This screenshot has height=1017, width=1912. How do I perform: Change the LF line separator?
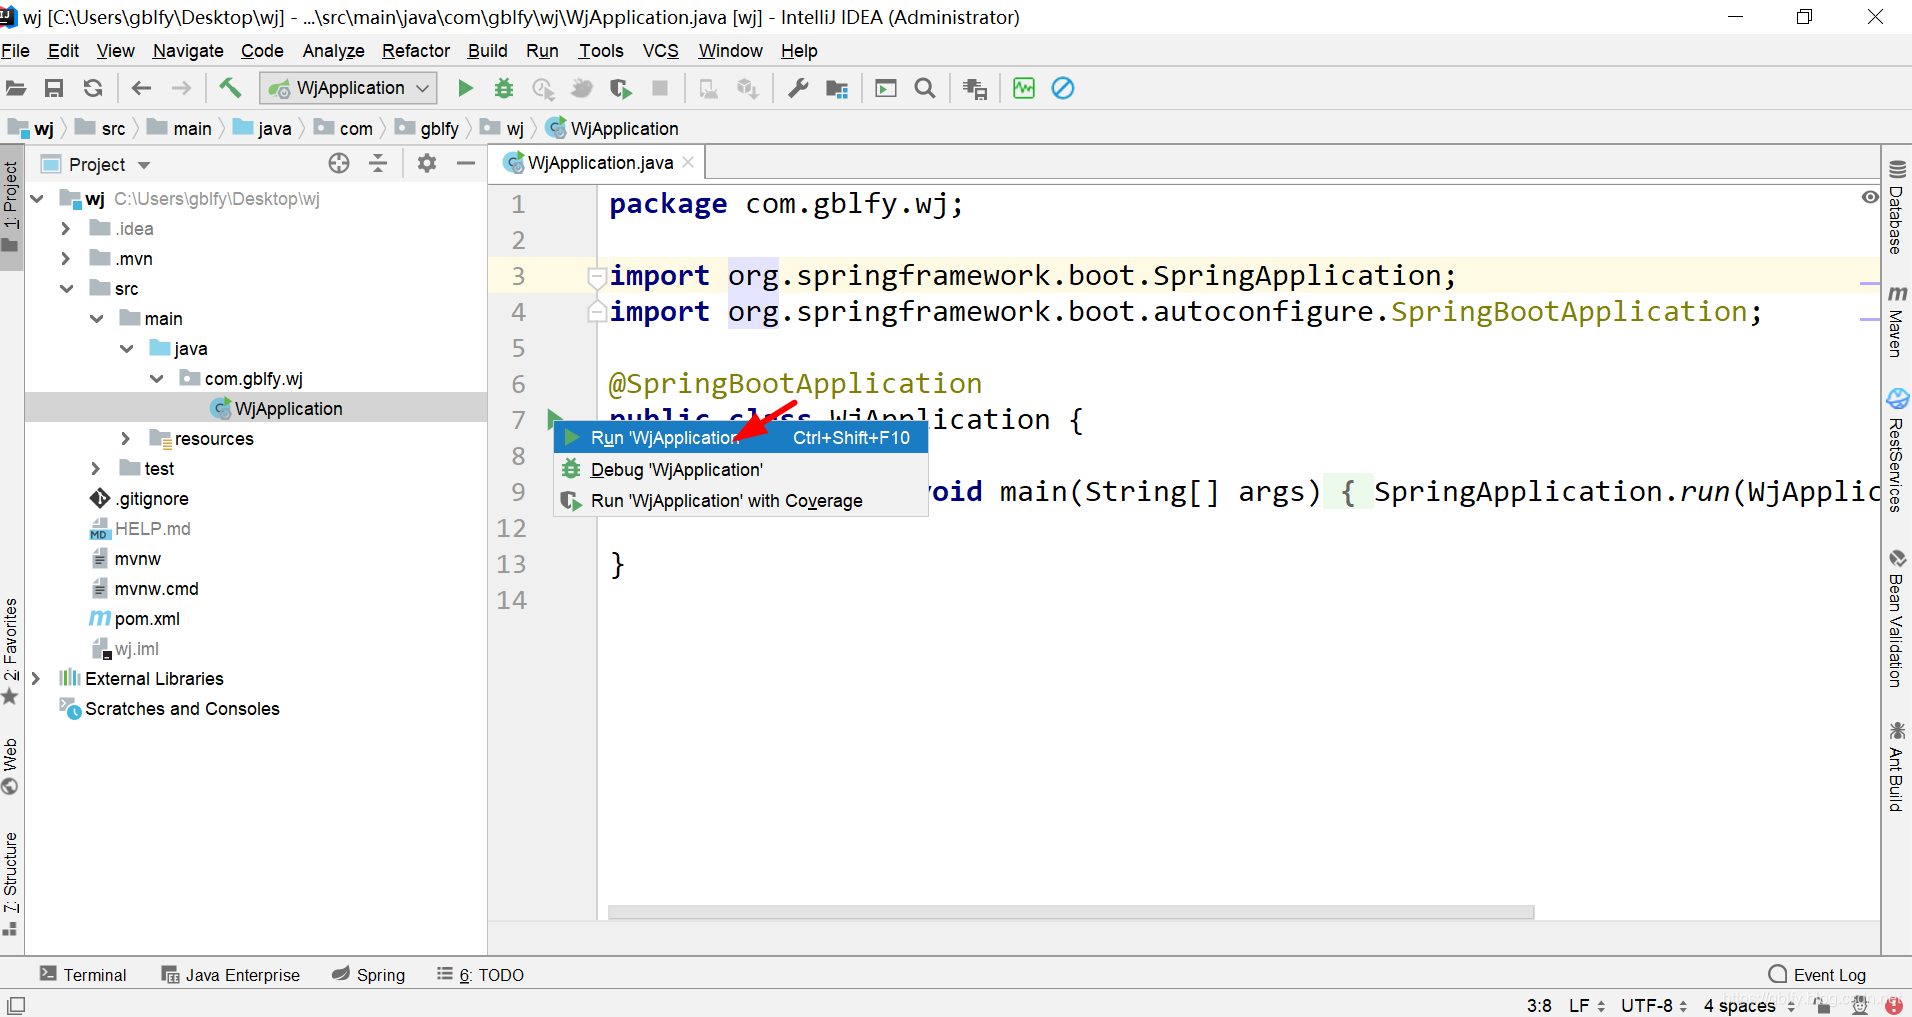coord(1586,1006)
